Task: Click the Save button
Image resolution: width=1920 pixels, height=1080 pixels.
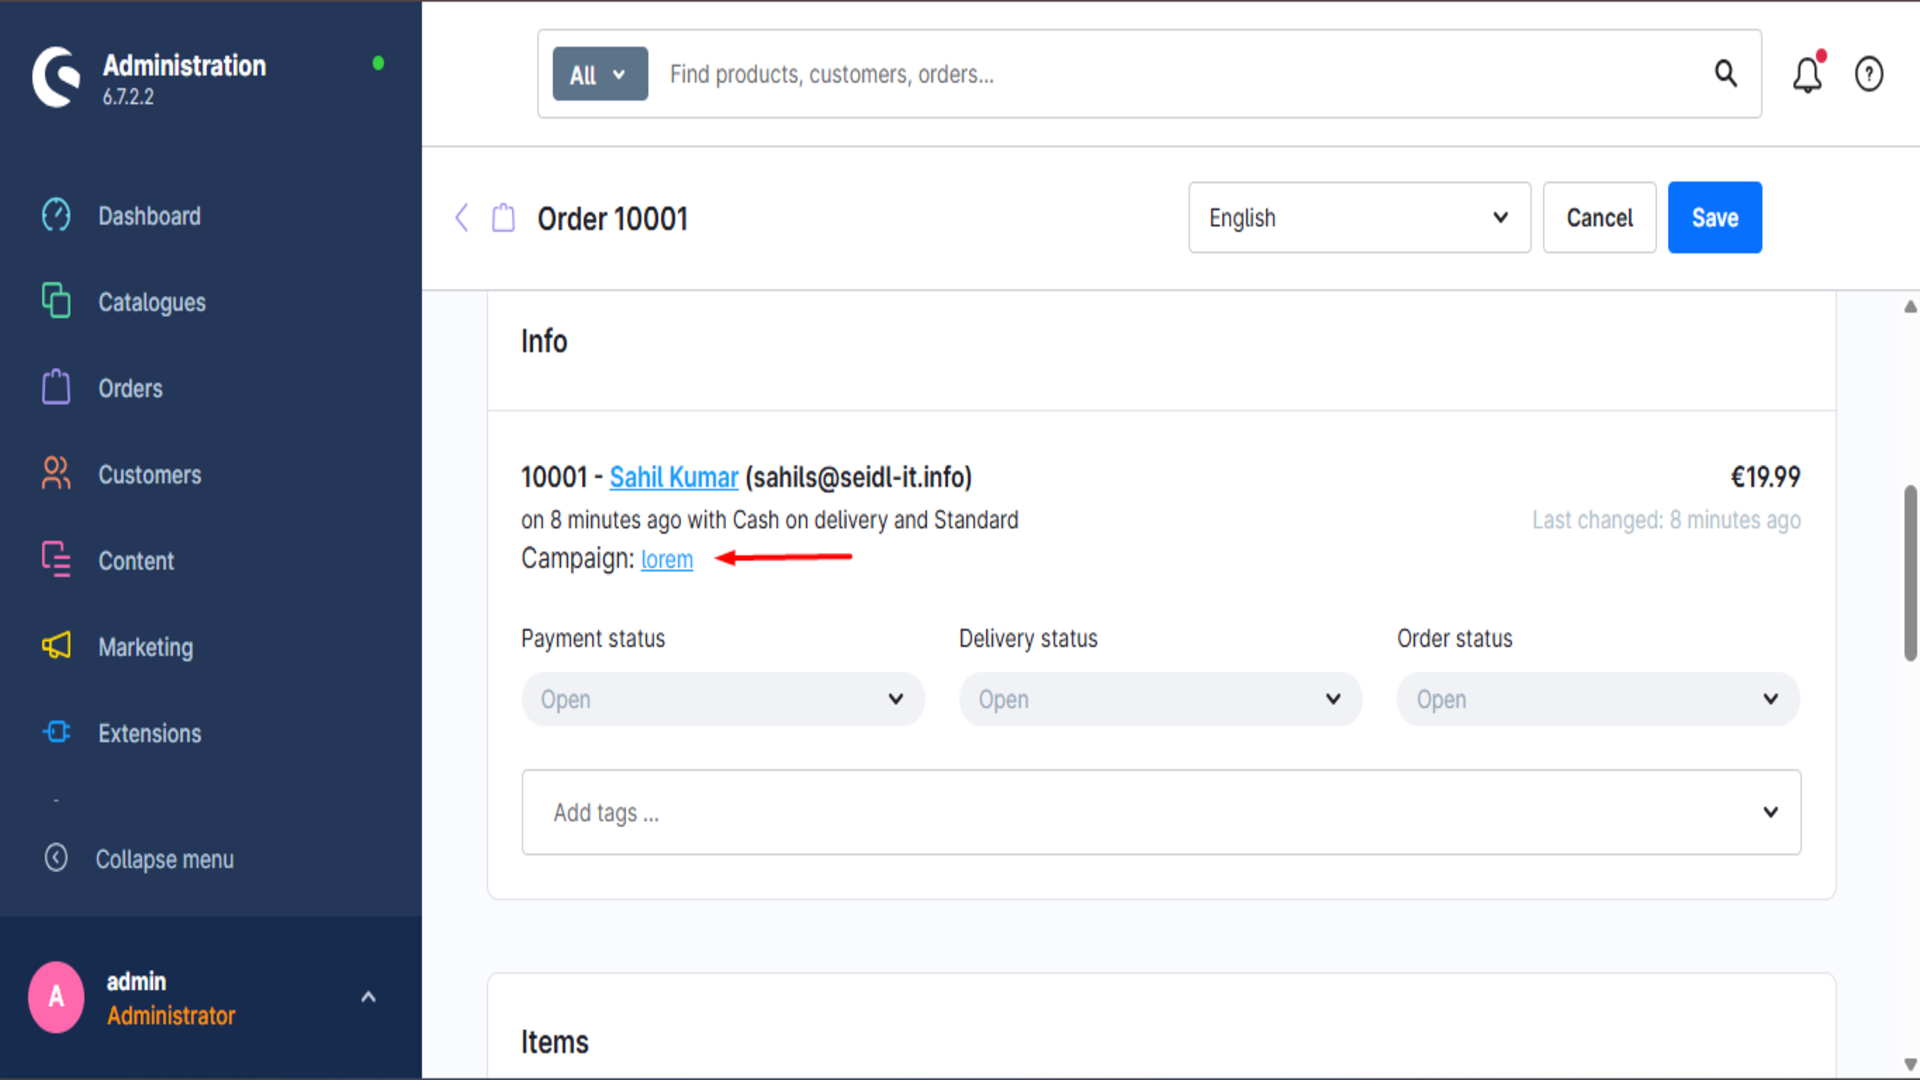Action: [1714, 217]
